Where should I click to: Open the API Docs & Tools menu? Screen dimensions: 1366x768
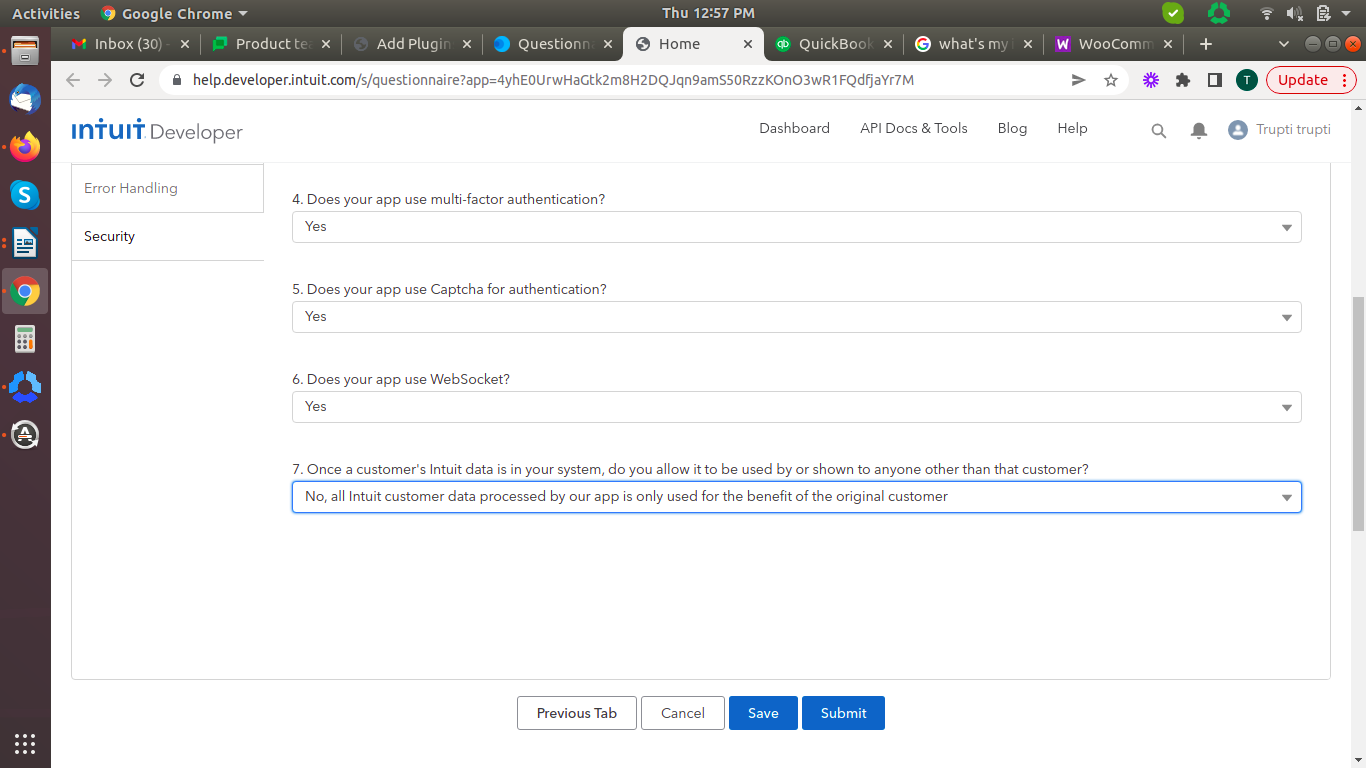[913, 128]
